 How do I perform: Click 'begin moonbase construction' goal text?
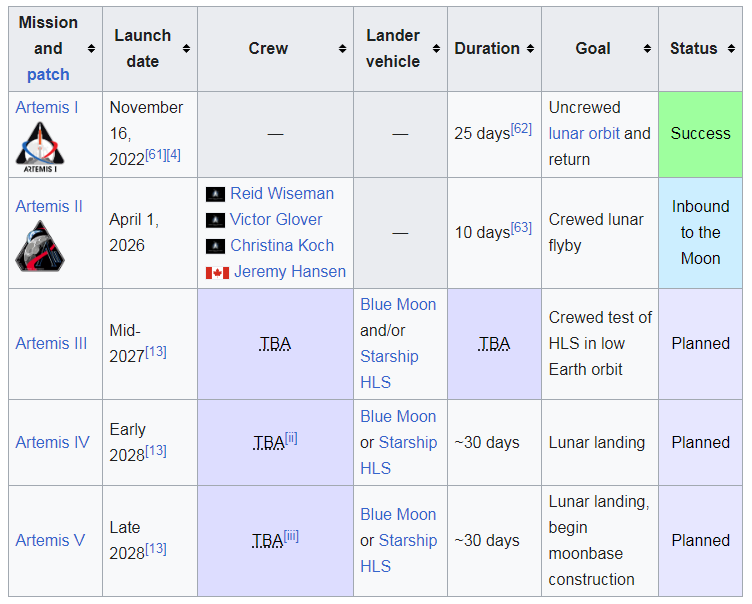(591, 554)
